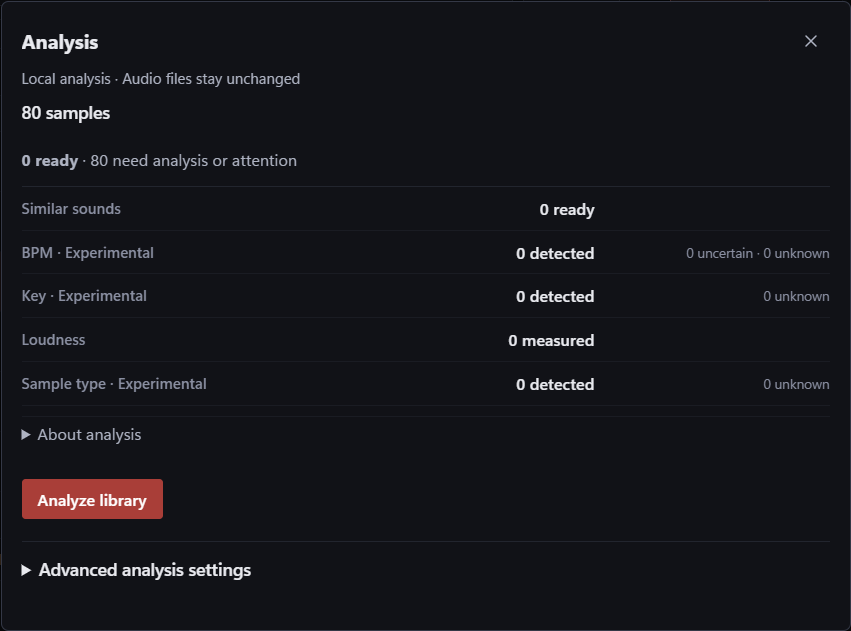Screen dimensions: 851x631
Task: Click the '0 measured' Loudness value
Action: [551, 341]
